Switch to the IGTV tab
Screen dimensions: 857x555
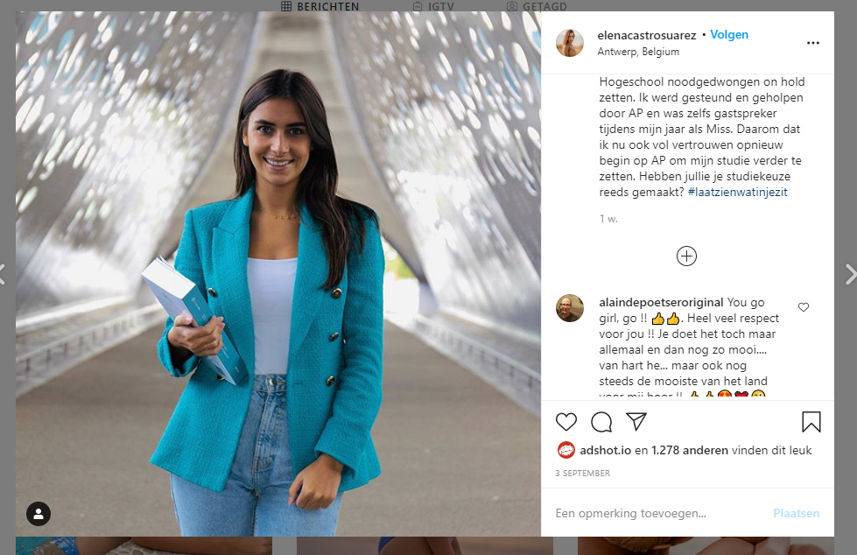(x=433, y=7)
